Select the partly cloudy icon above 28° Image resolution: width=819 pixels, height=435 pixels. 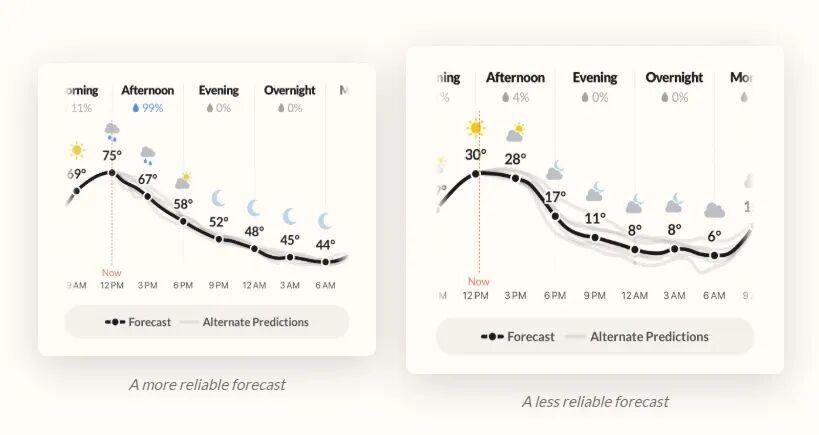coord(515,133)
